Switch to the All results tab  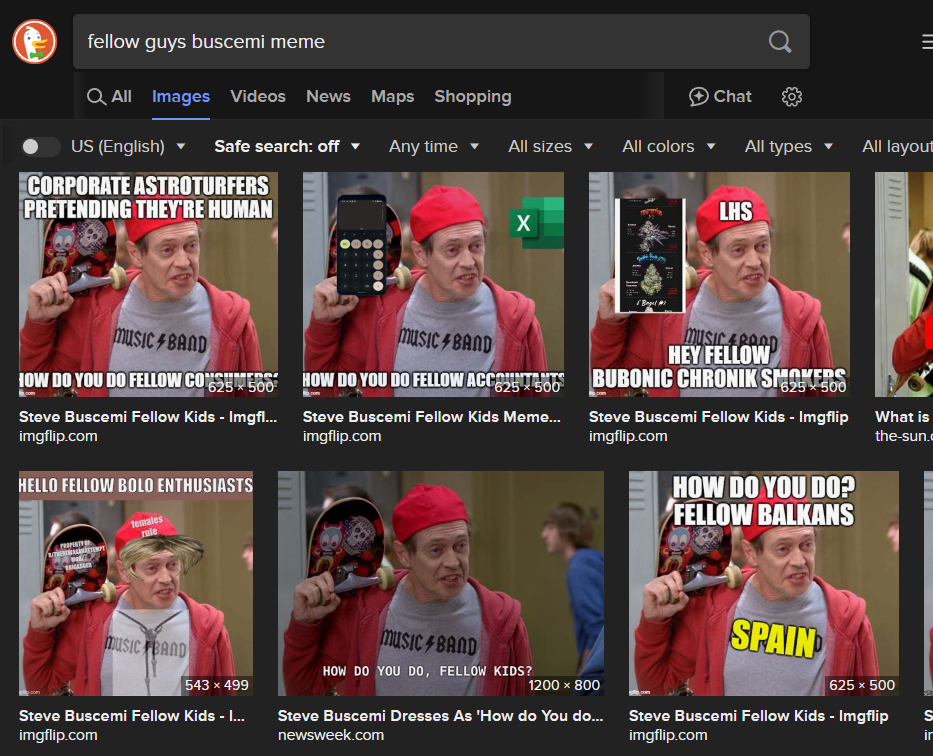click(109, 97)
